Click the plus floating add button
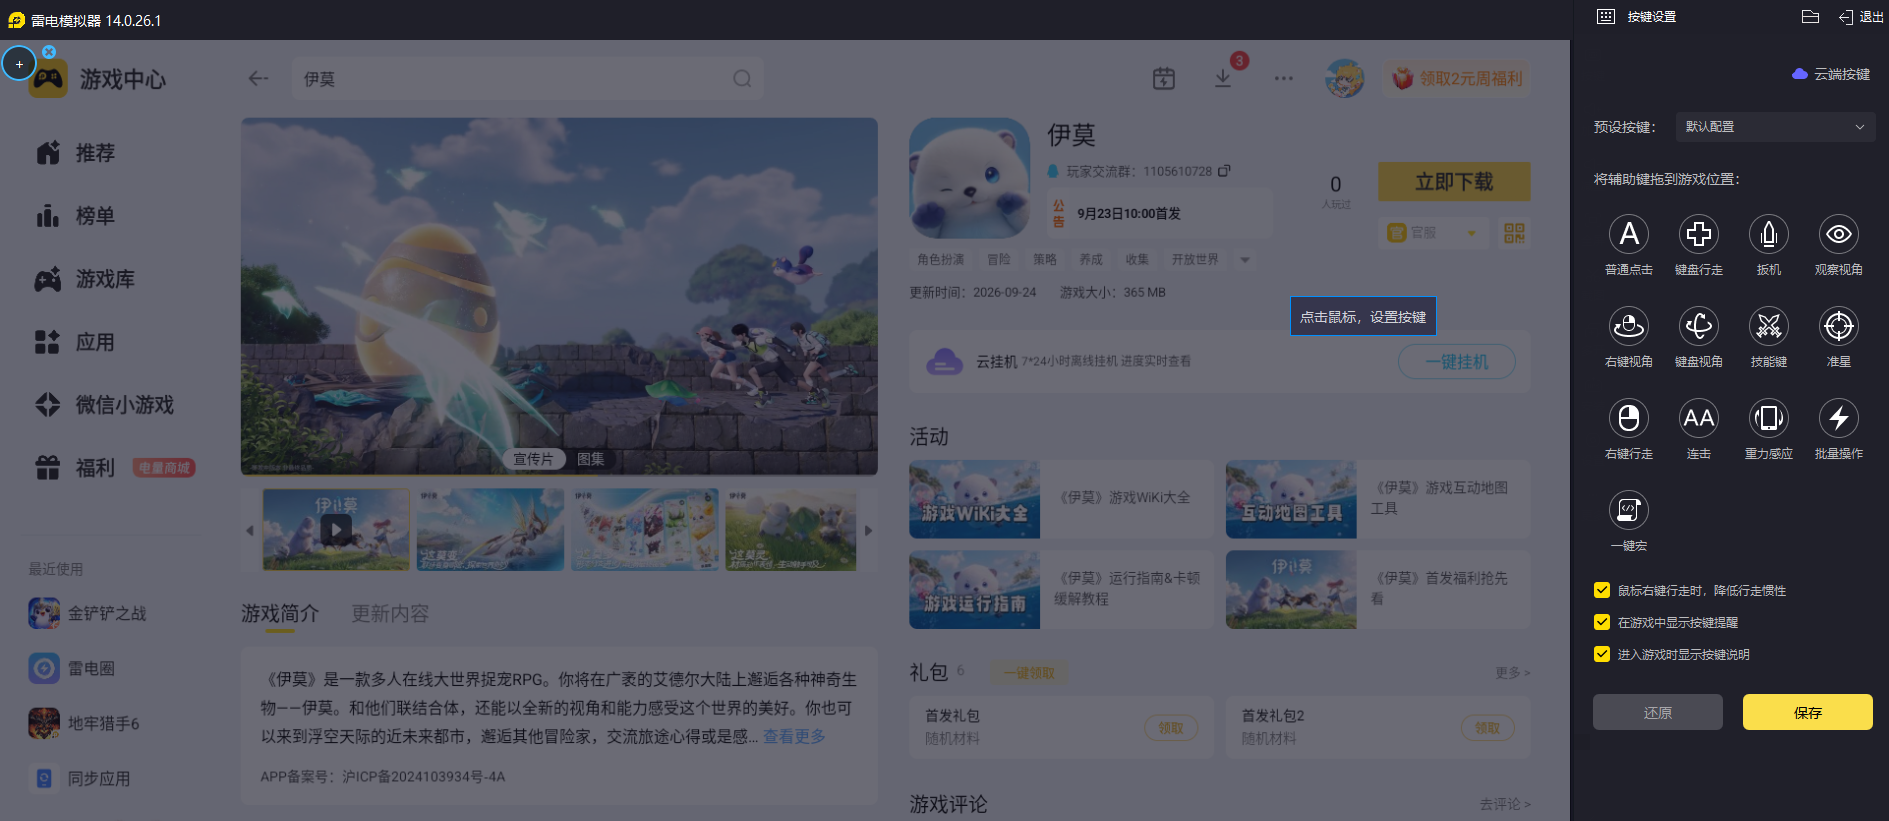 coord(19,64)
